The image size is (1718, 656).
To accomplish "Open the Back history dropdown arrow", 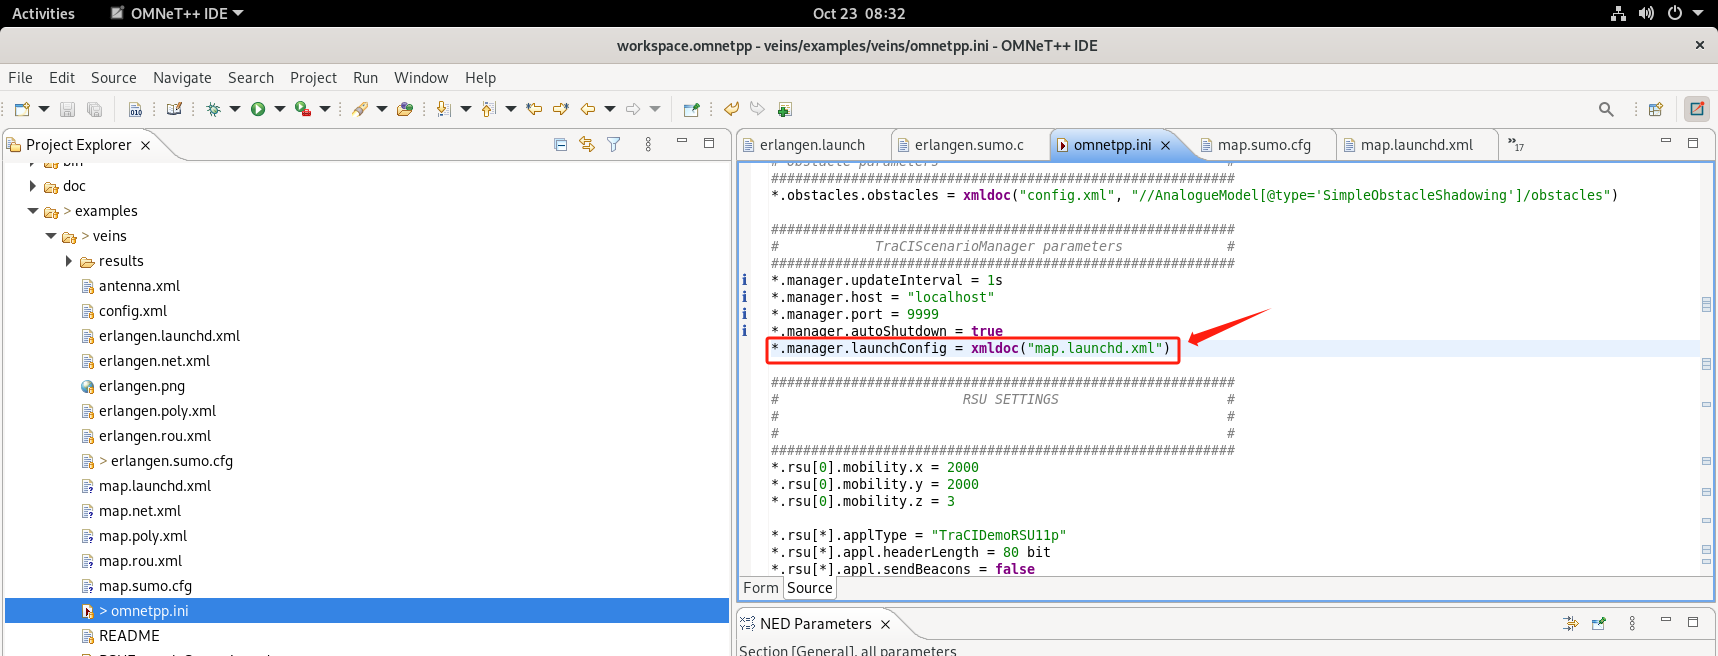I will (x=610, y=109).
